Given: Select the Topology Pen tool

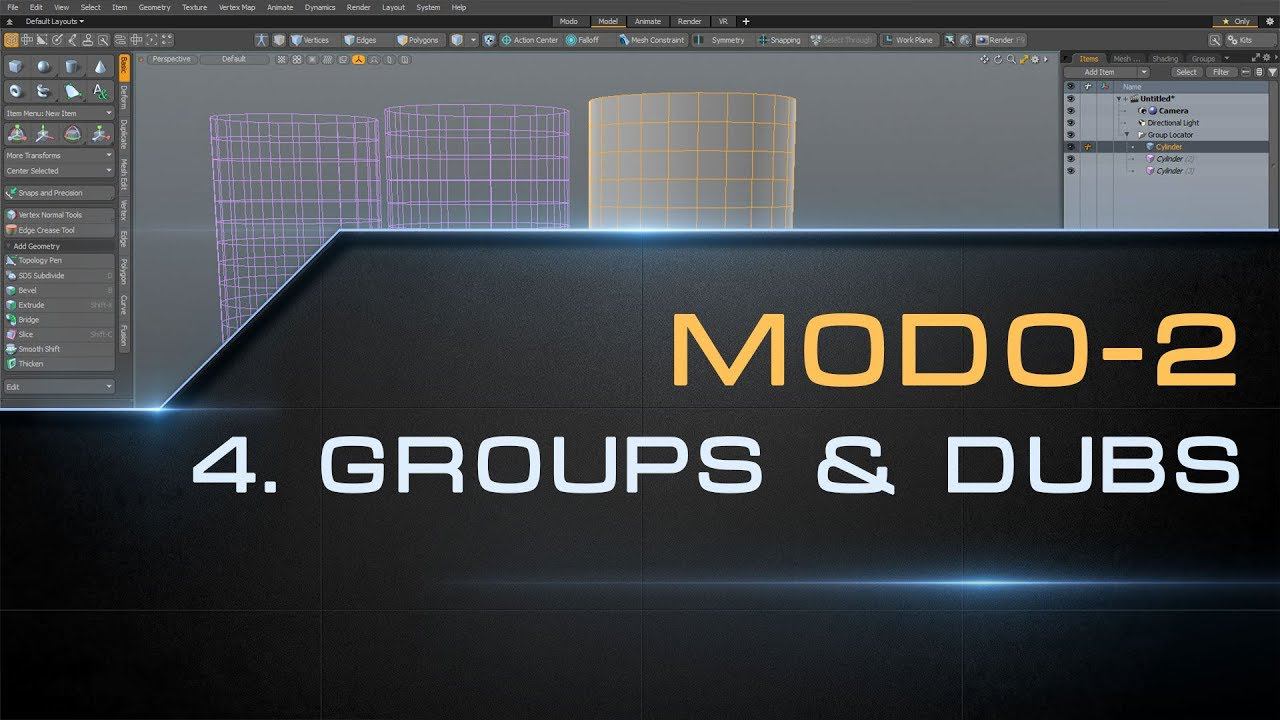Looking at the screenshot, I should (59, 260).
